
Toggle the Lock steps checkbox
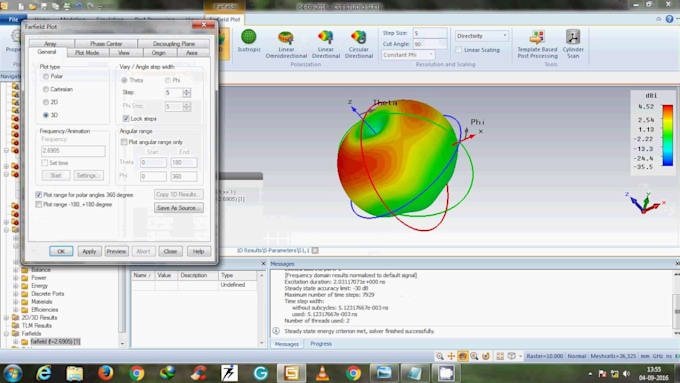tap(126, 118)
